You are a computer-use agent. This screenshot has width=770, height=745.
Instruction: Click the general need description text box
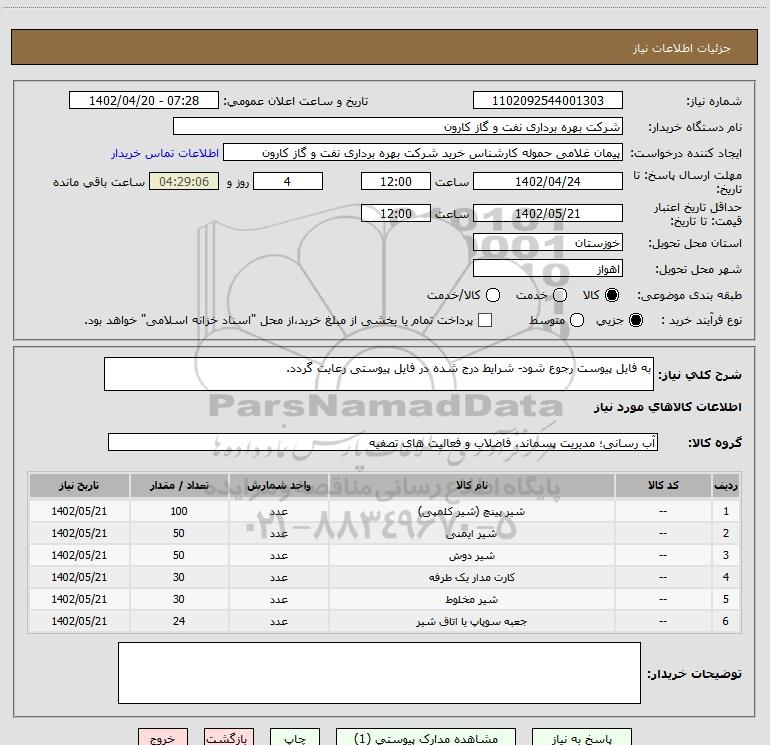tap(379, 374)
